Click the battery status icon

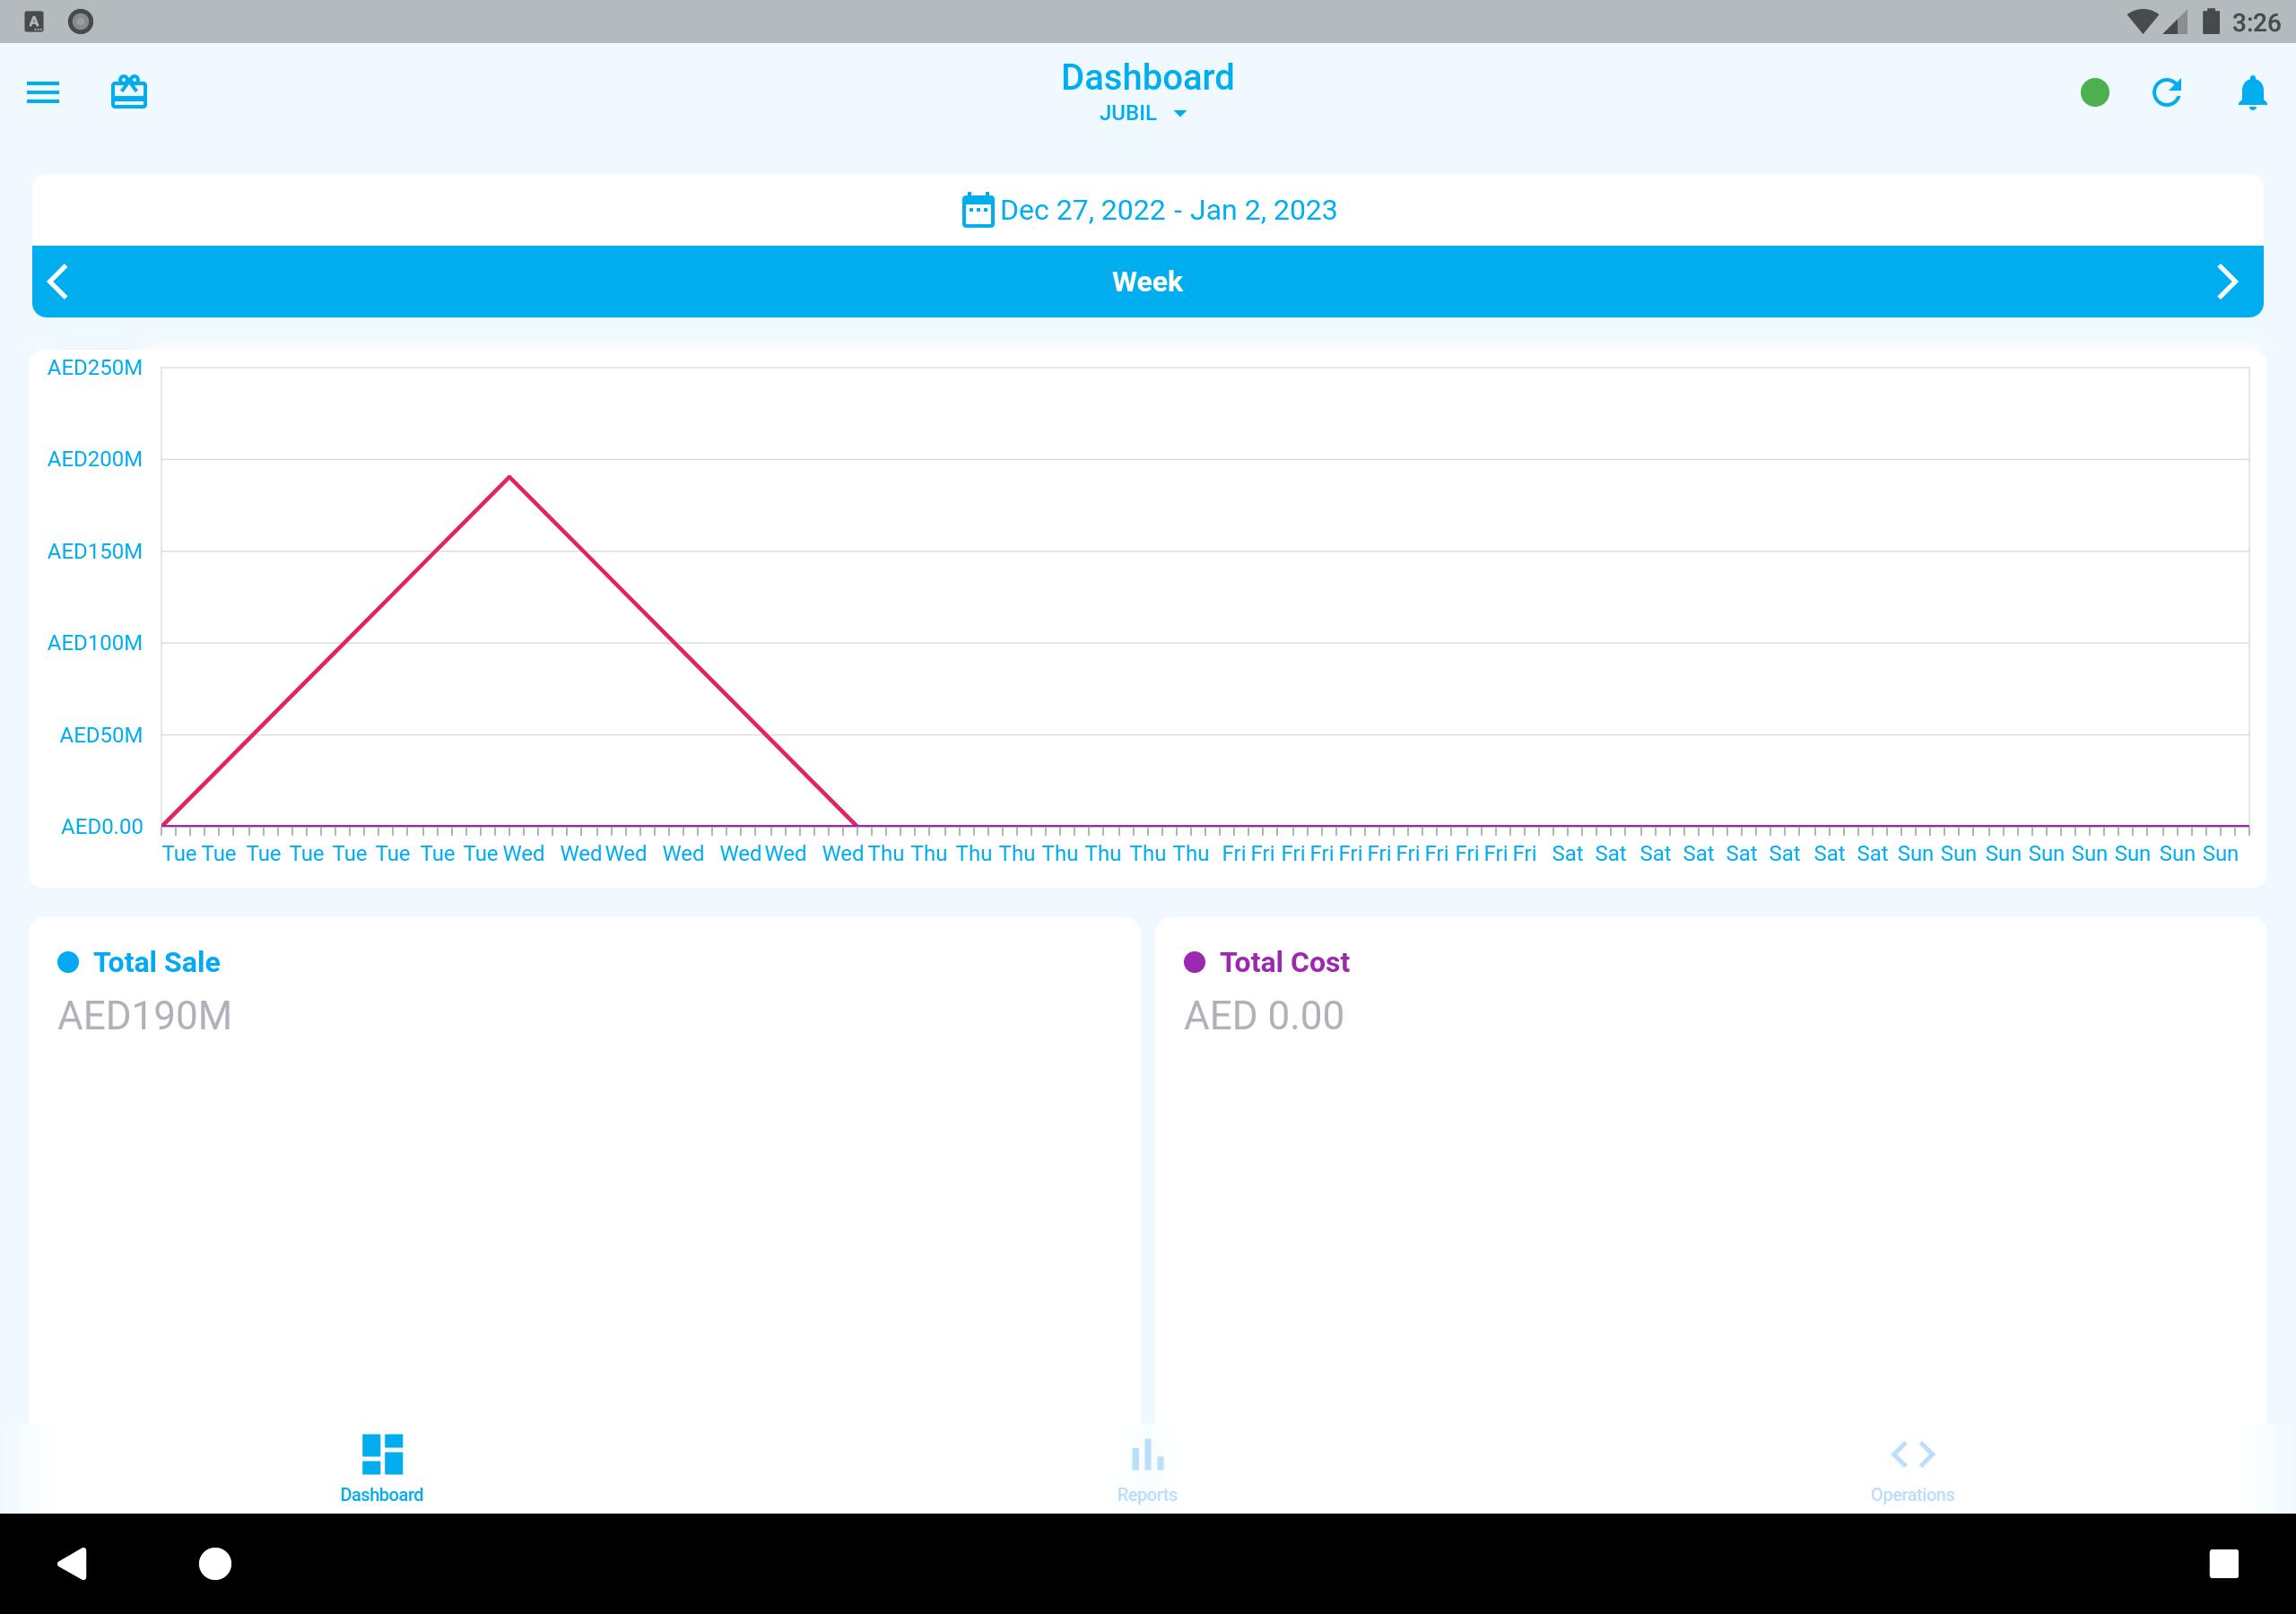point(2211,21)
